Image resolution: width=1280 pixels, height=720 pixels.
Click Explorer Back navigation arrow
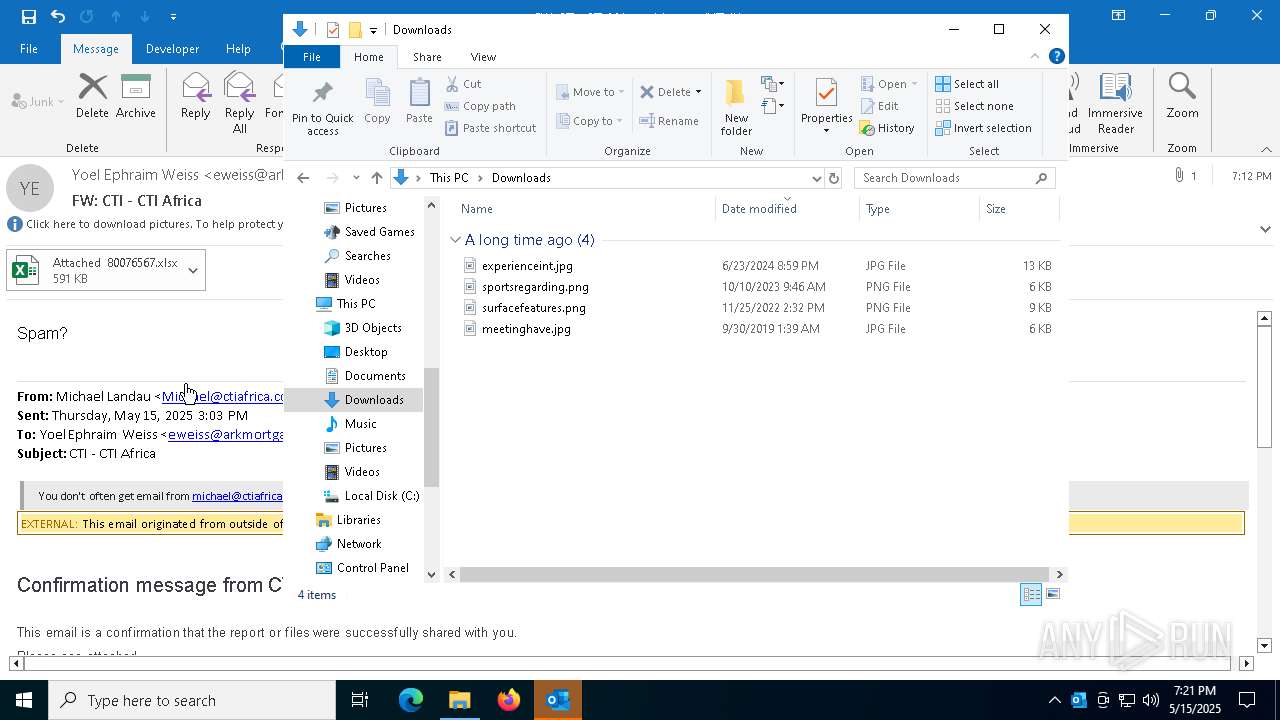[303, 178]
